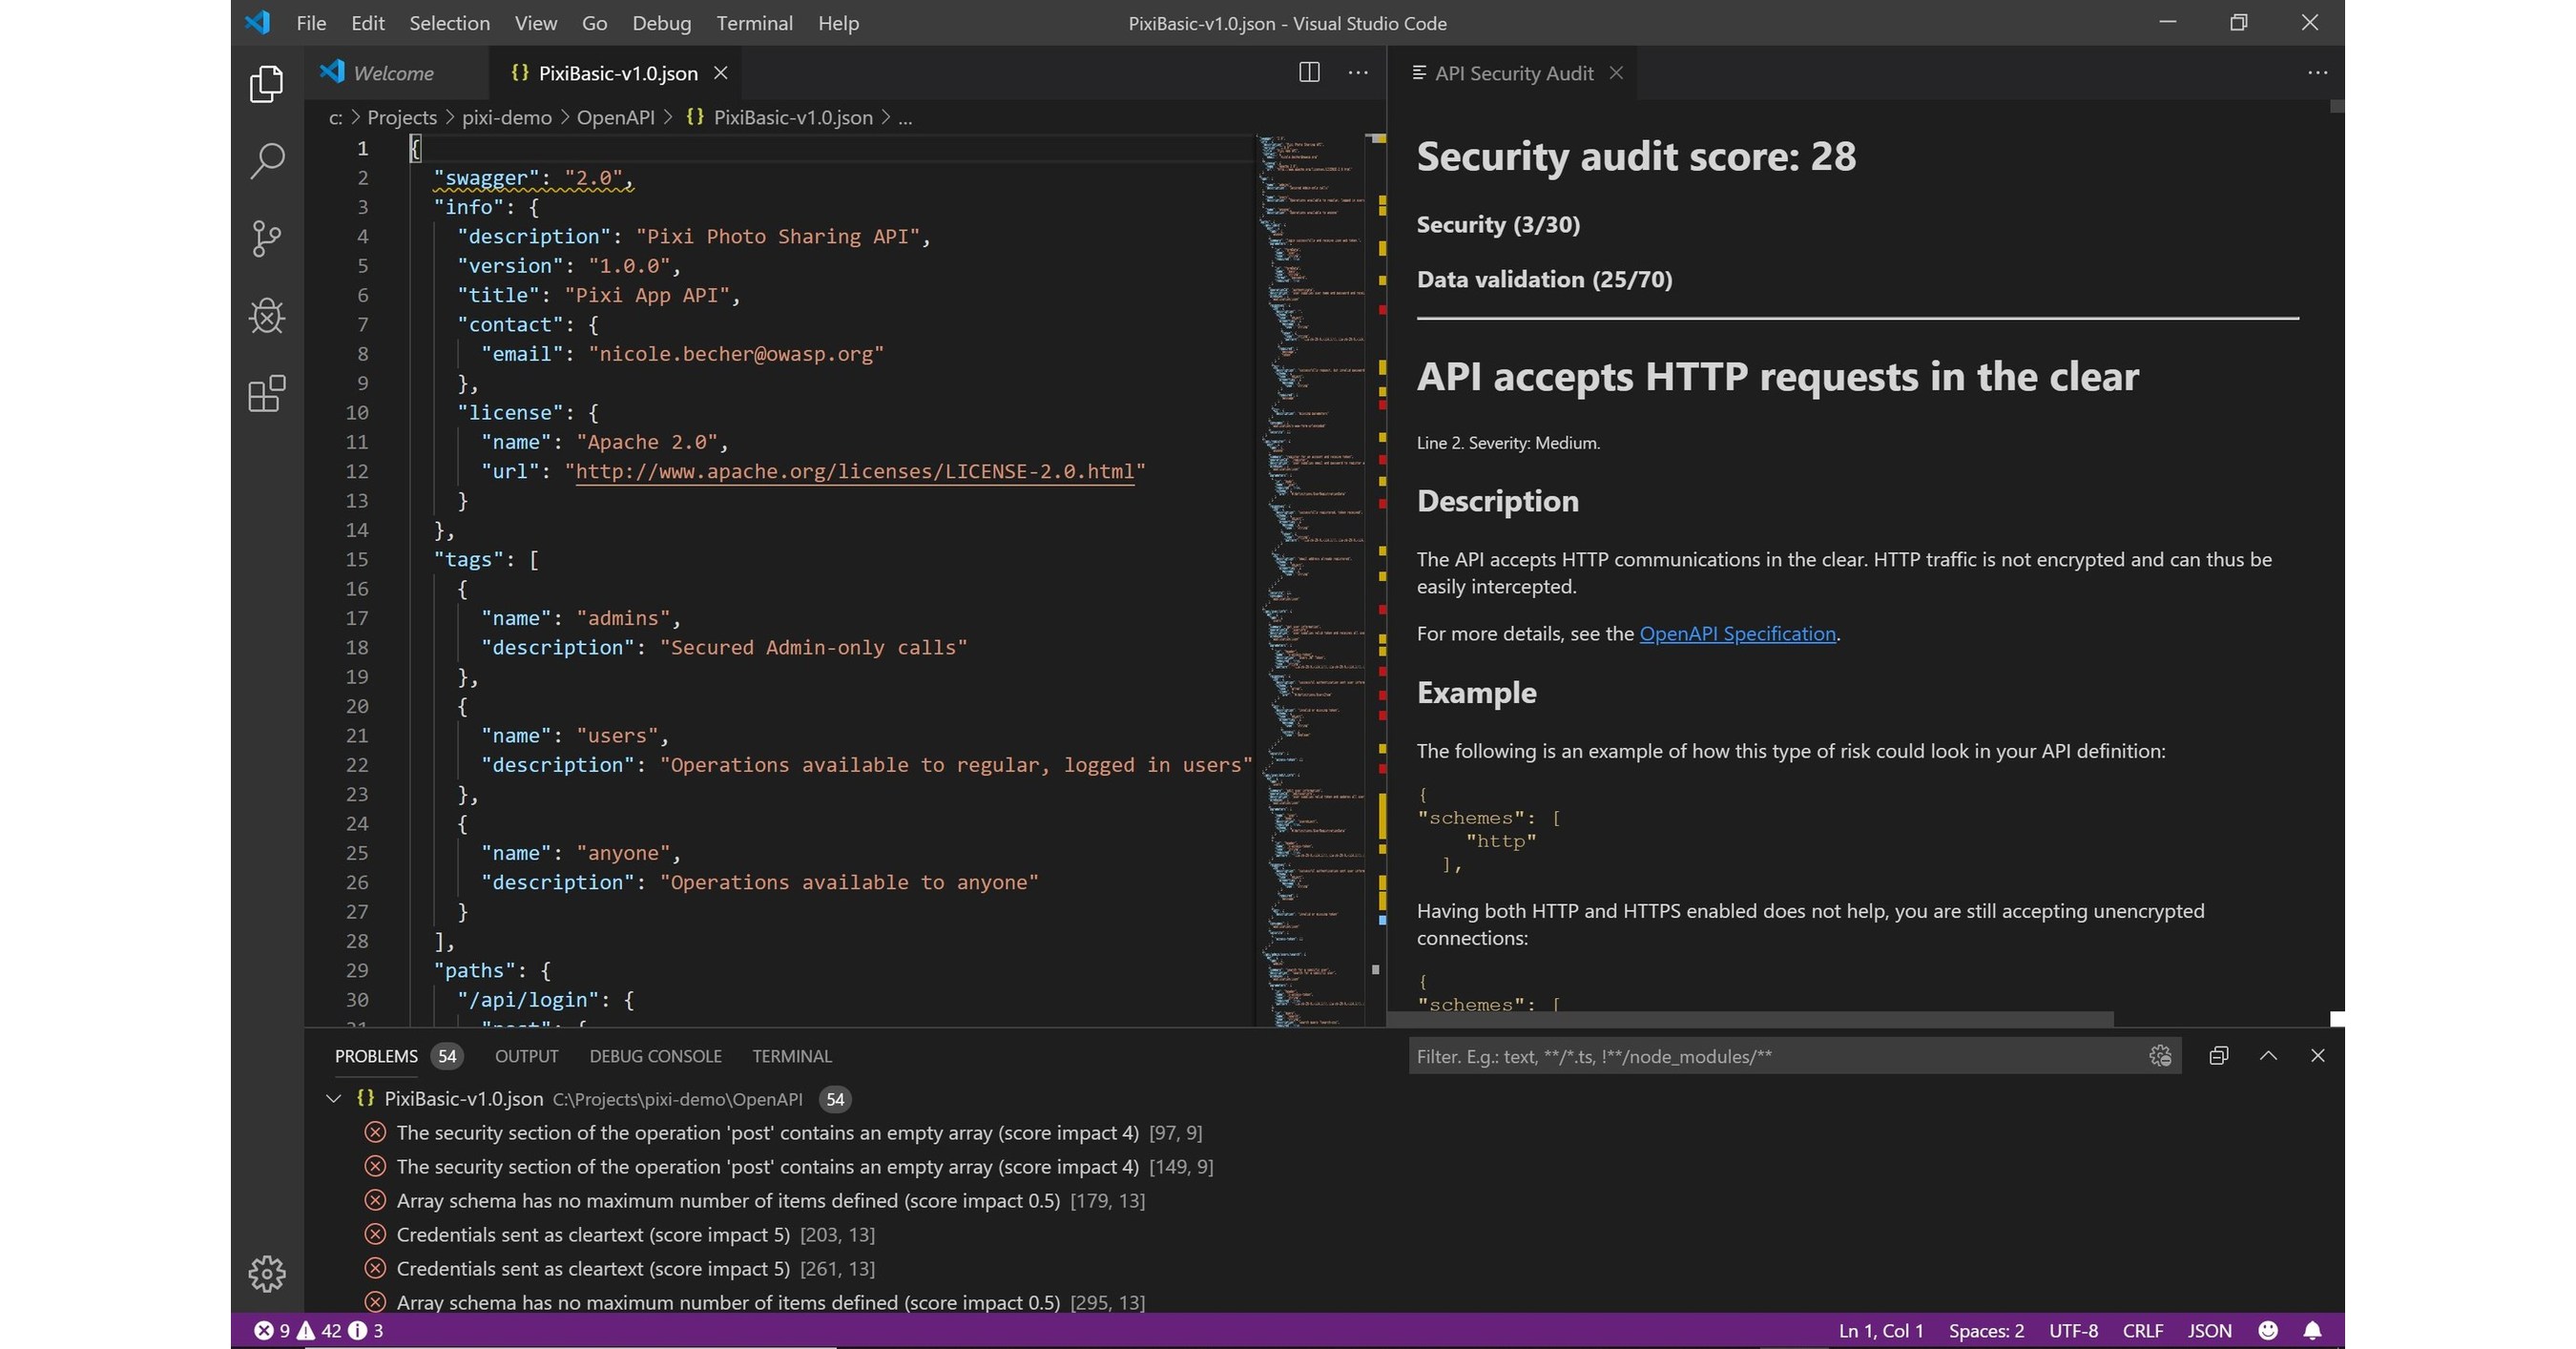Open the feedback smiley in status bar

(2268, 1330)
